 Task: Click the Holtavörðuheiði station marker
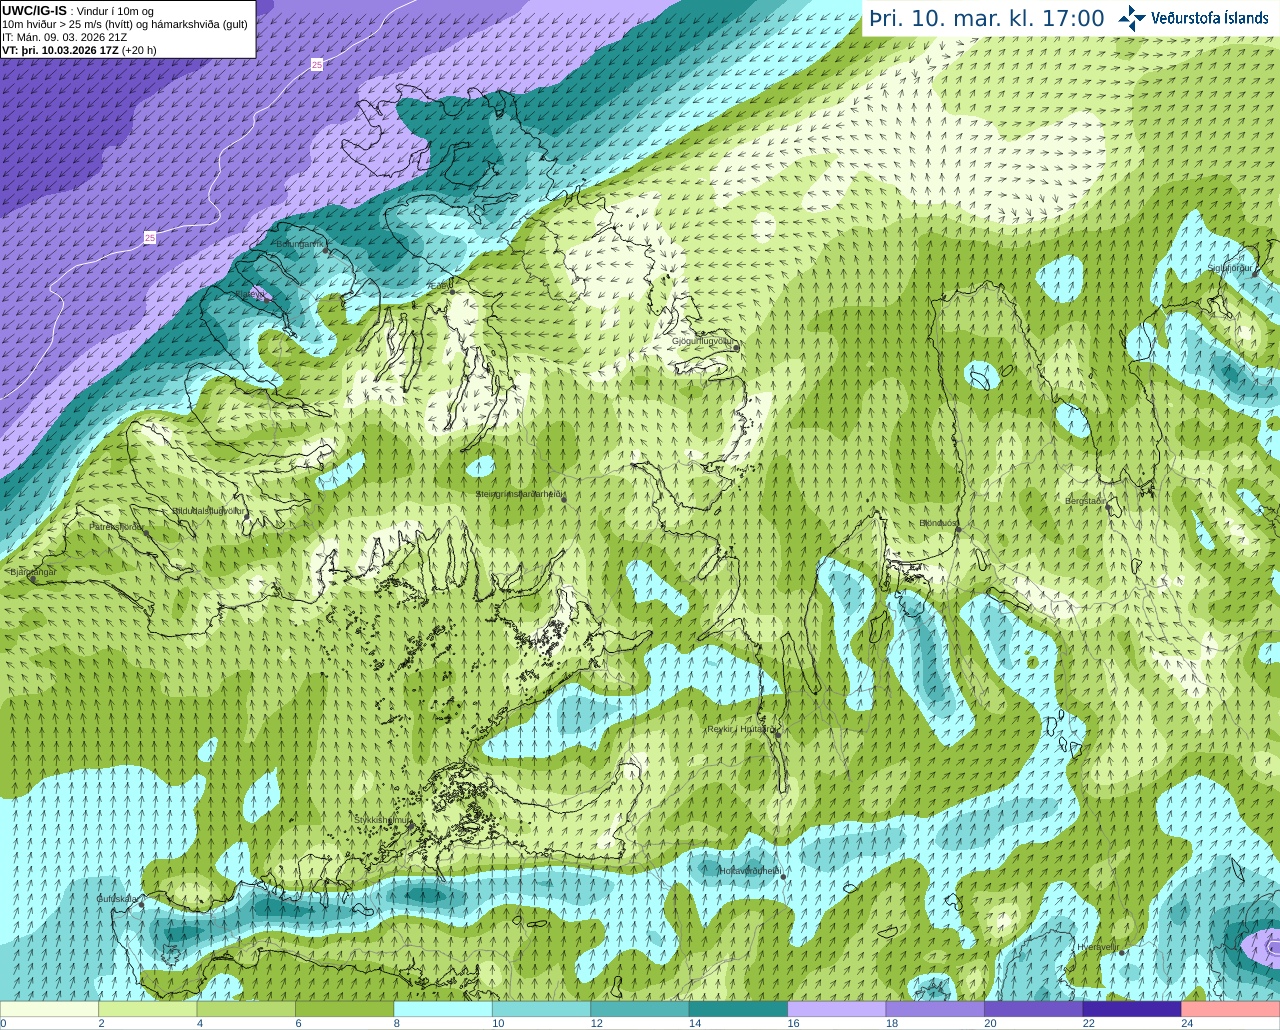pyautogui.click(x=783, y=877)
